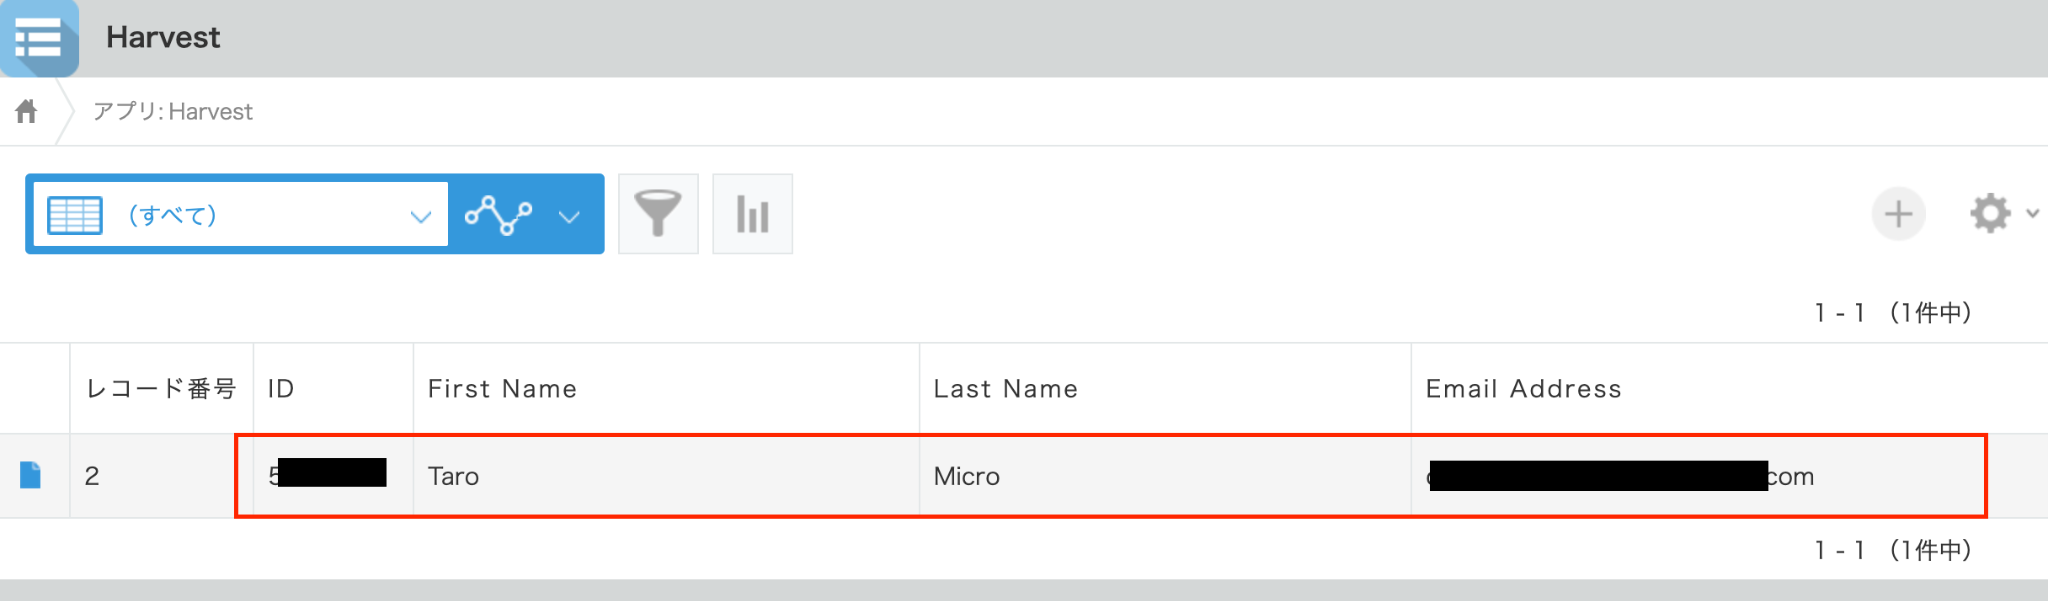Screen dimensions: 2048x601
Task: Sort by the レコード番号 column header
Action: tap(161, 389)
